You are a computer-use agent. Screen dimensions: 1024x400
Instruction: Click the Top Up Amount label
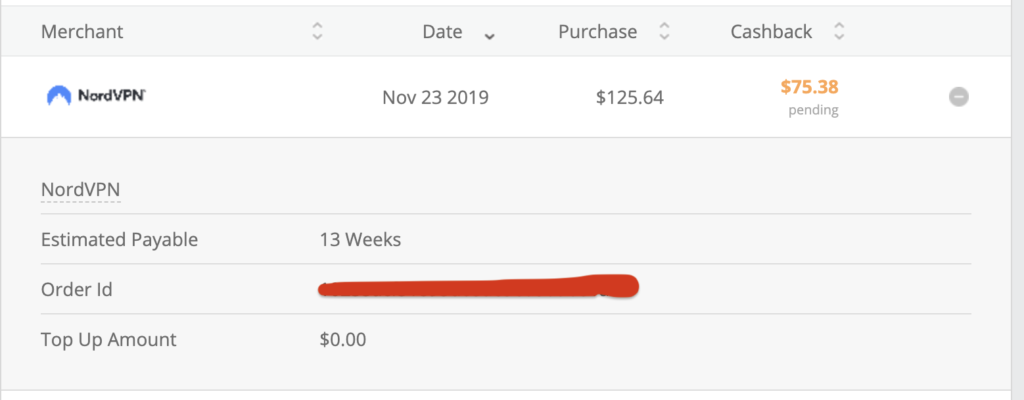[108, 339]
